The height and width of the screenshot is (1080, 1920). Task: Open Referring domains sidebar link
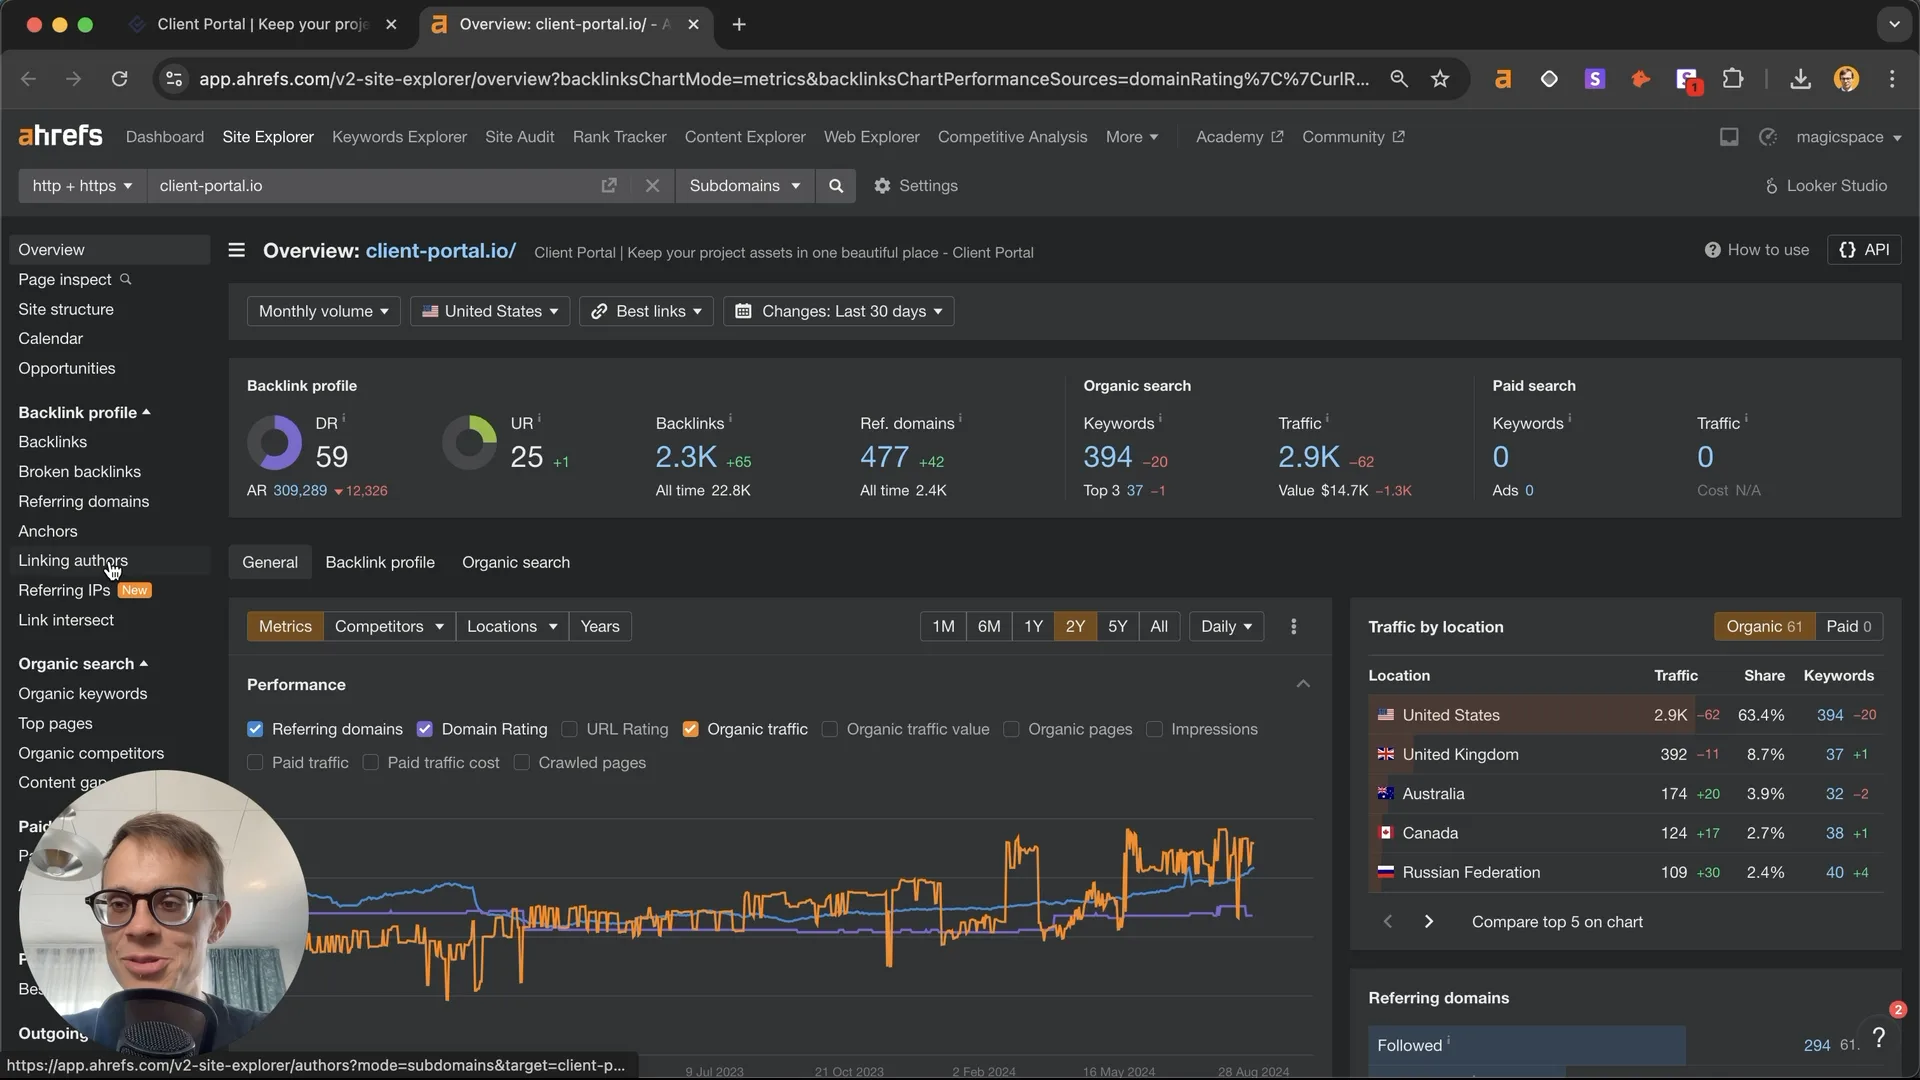[84, 502]
